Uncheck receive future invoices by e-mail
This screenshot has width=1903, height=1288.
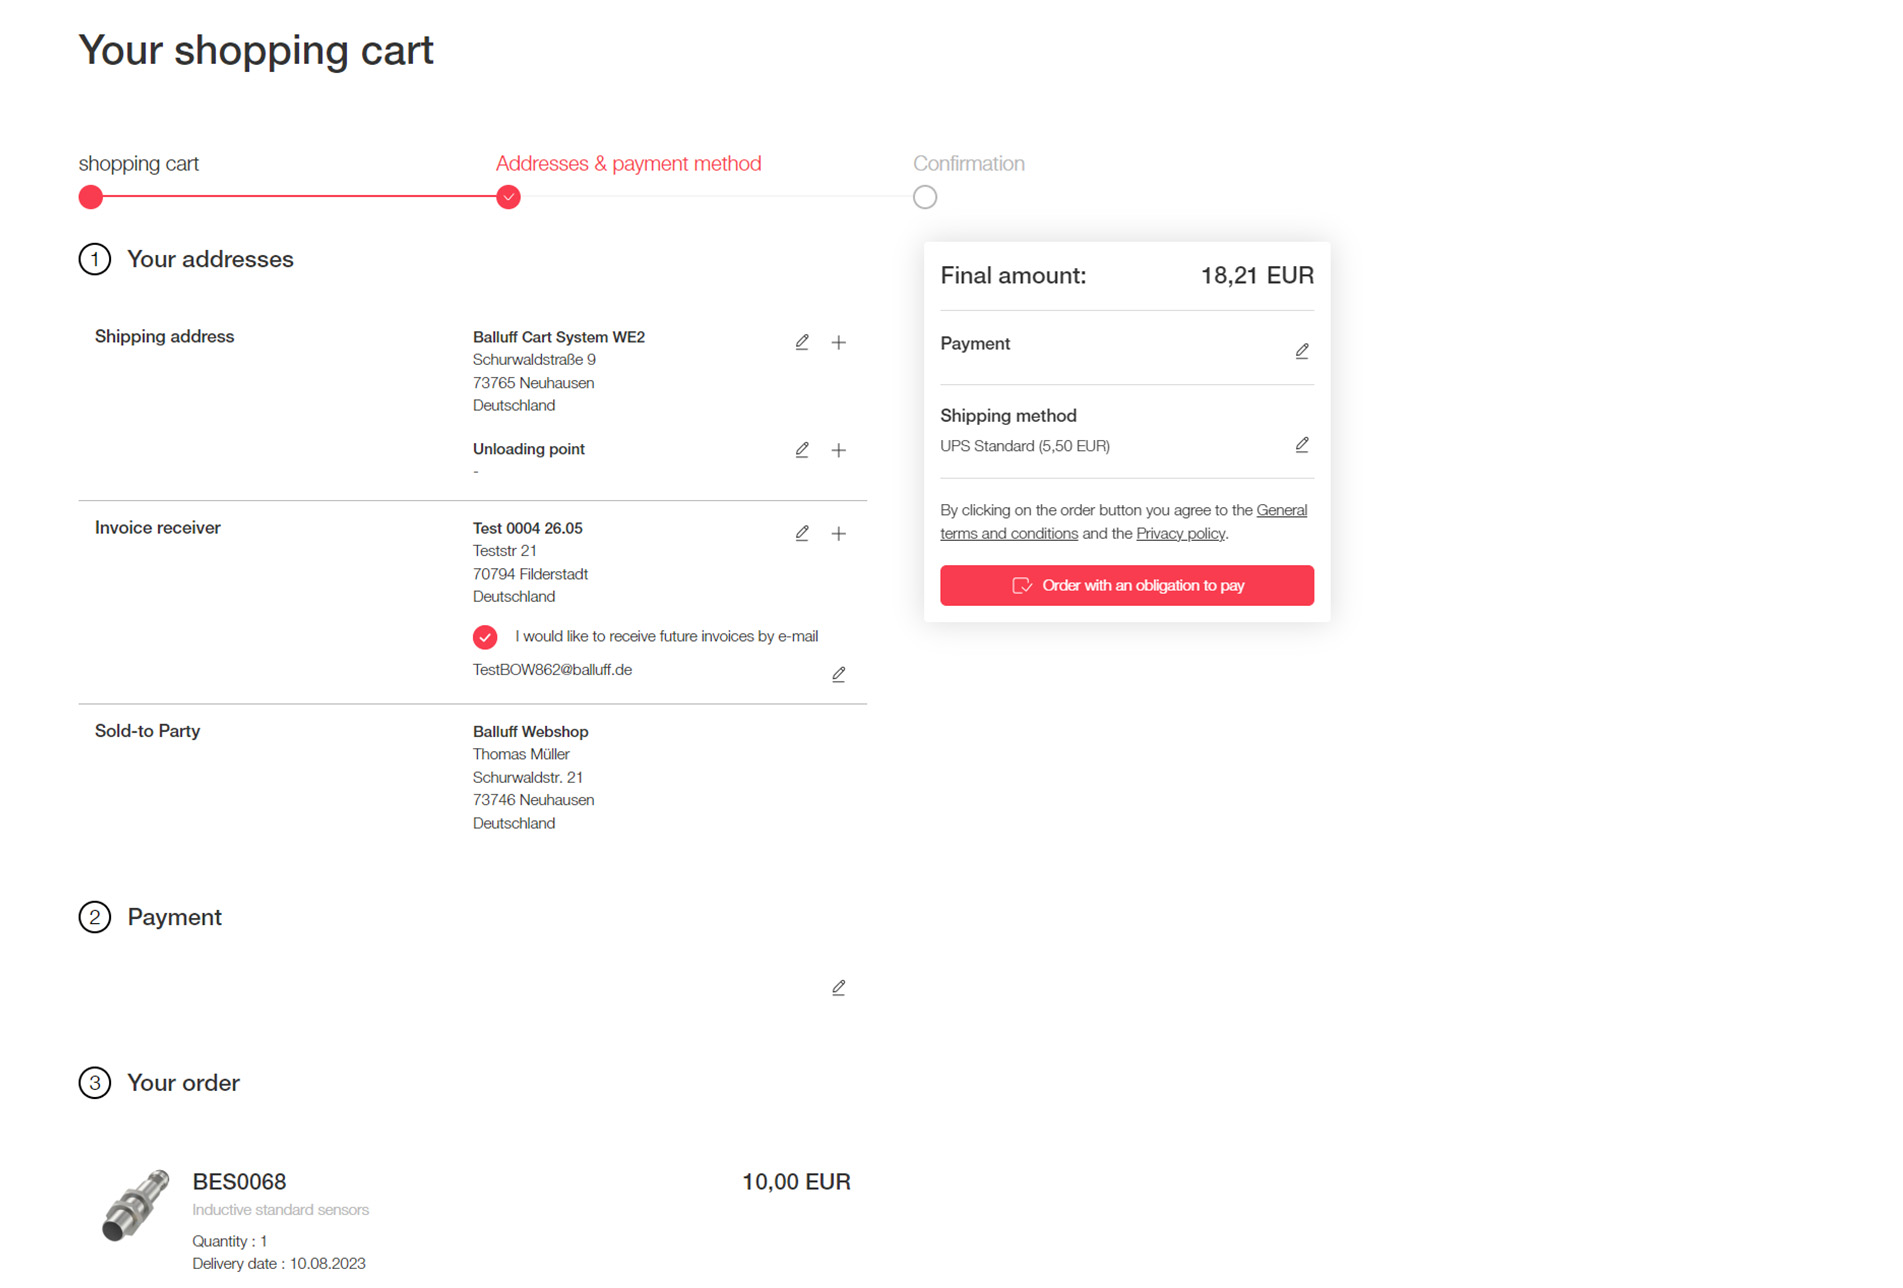tap(485, 637)
